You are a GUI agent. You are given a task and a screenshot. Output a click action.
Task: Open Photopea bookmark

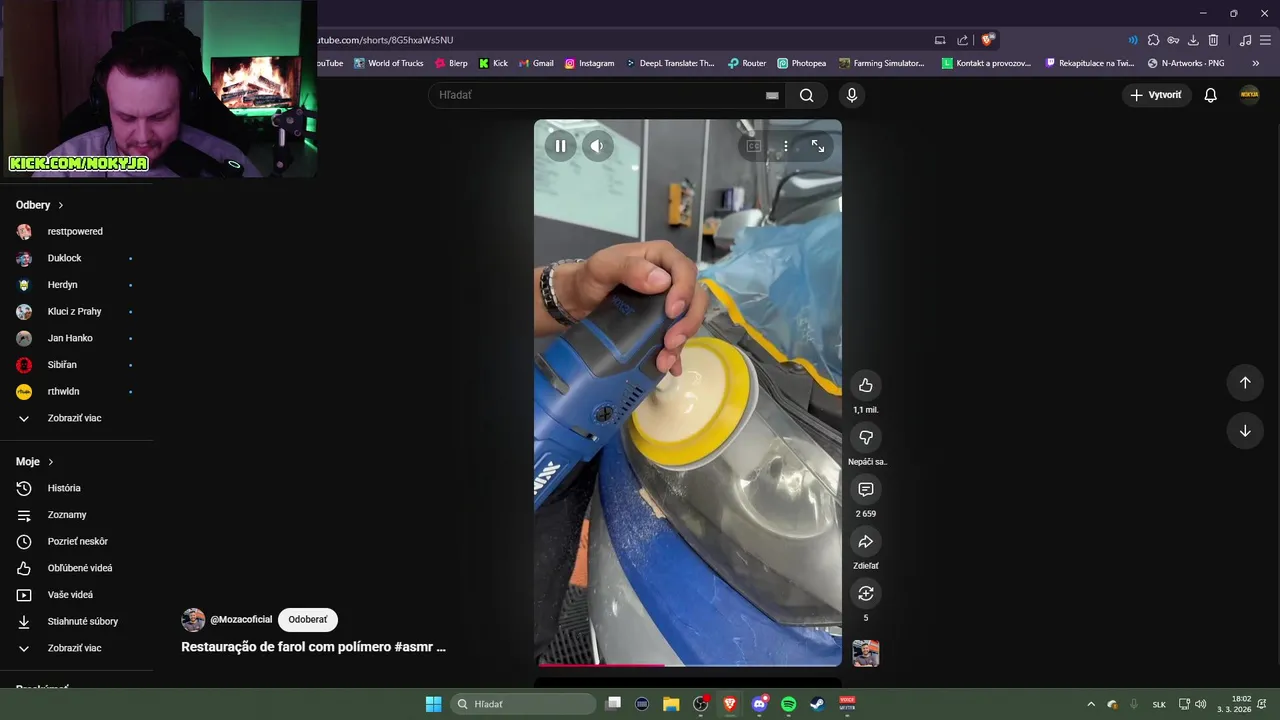802,63
